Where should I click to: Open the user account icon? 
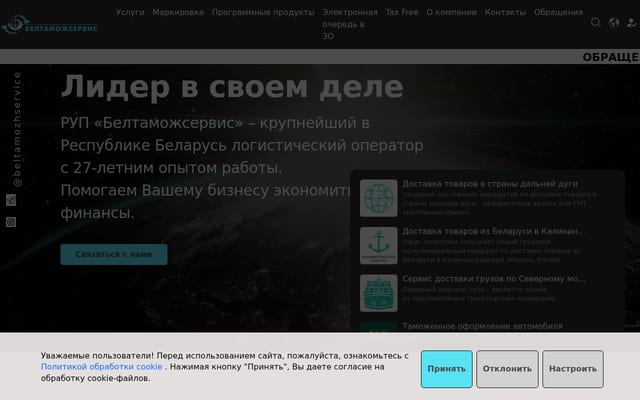point(632,22)
